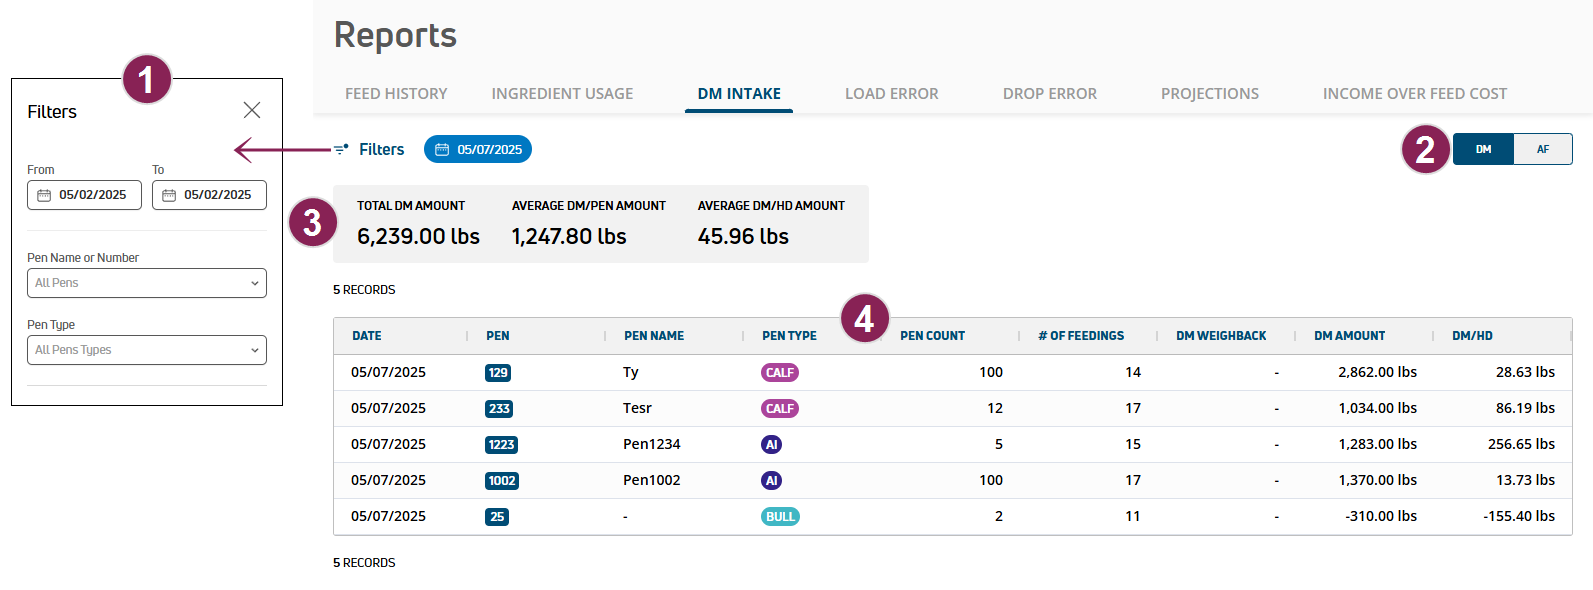Click calendar icon in From date field

(44, 195)
